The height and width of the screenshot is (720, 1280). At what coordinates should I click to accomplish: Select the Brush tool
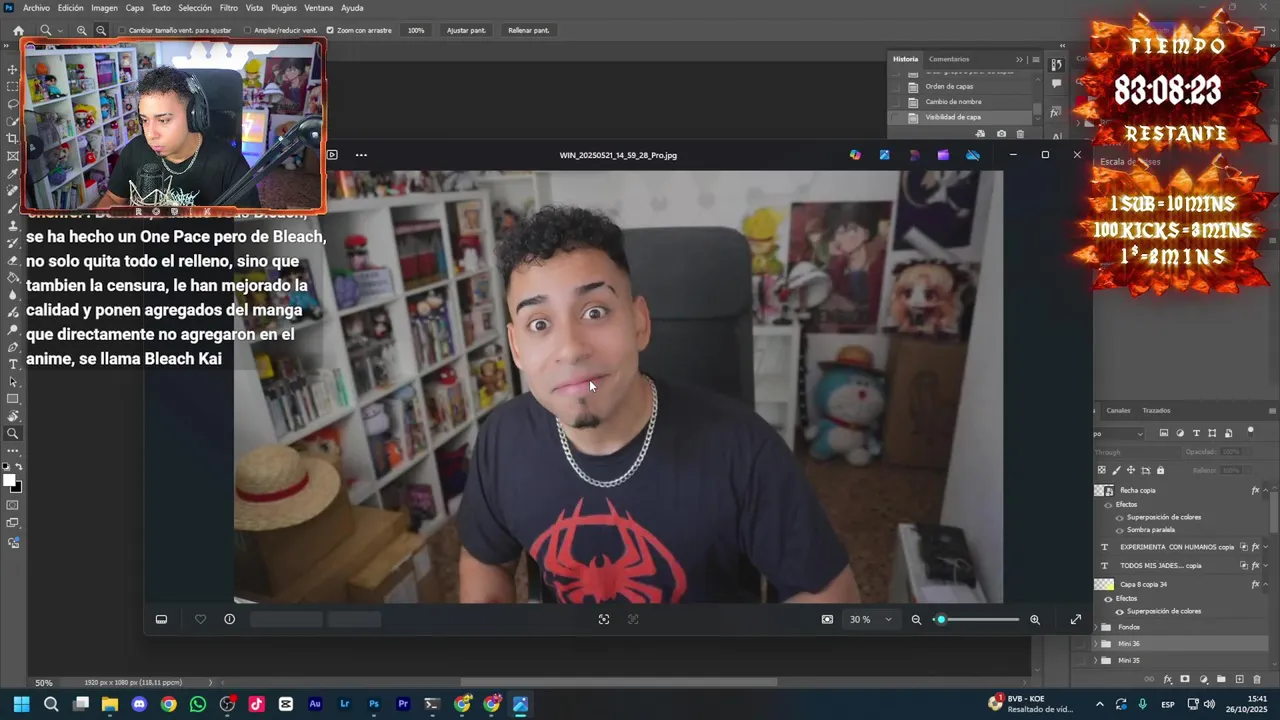click(x=13, y=208)
